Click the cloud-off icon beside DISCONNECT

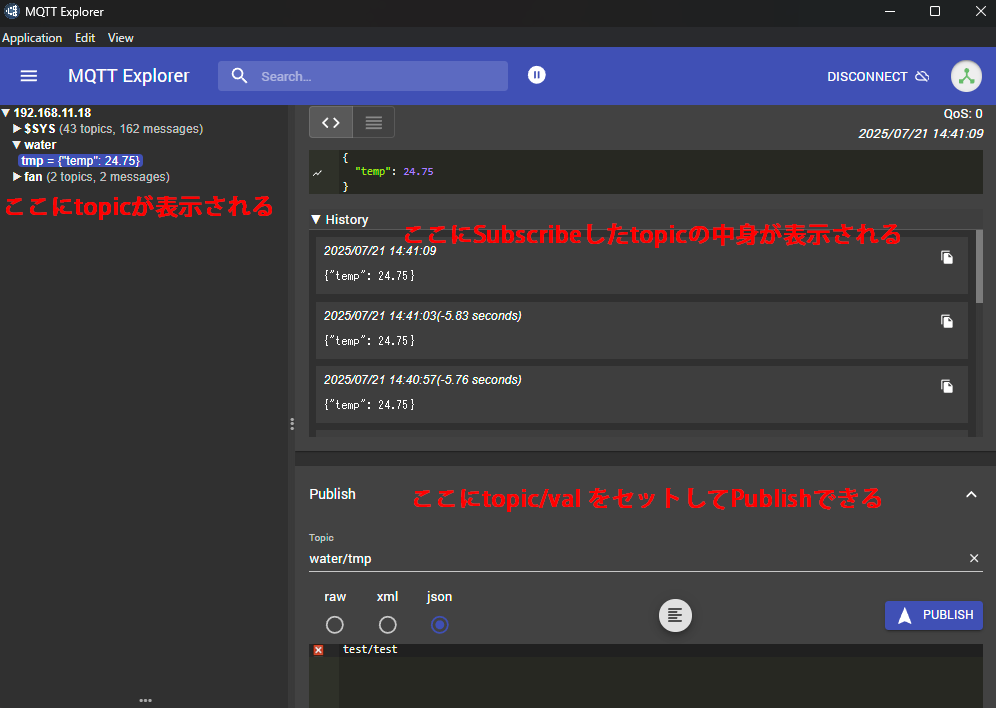(x=922, y=76)
